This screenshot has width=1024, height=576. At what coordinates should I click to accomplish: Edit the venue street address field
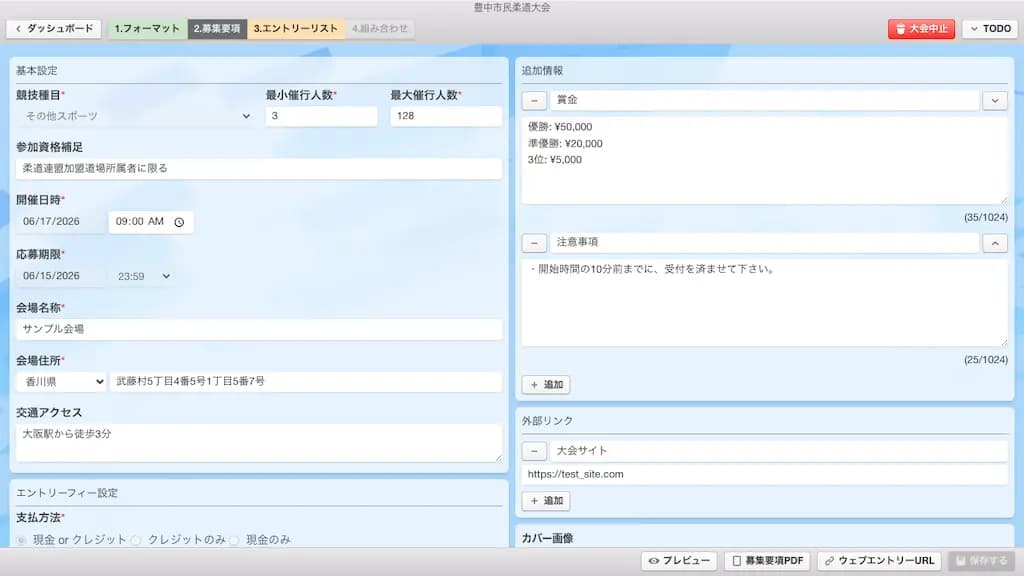tap(306, 381)
